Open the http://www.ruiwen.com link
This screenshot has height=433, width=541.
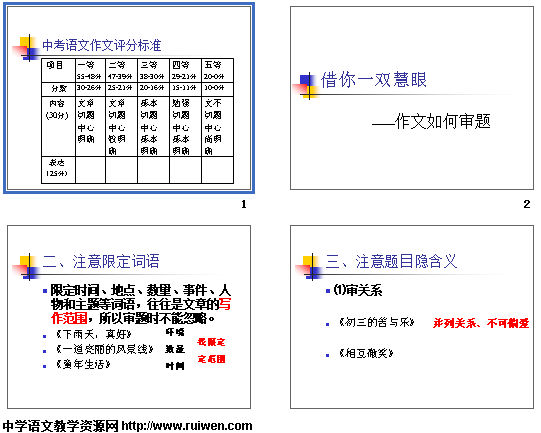pos(187,426)
